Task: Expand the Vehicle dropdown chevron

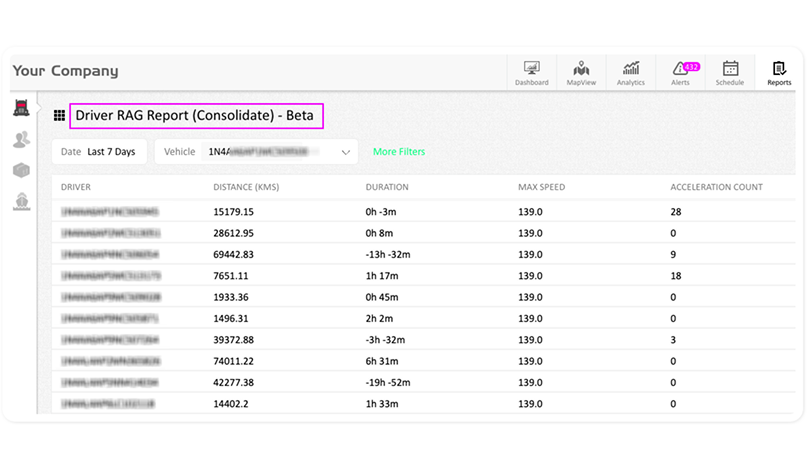Action: click(x=346, y=152)
